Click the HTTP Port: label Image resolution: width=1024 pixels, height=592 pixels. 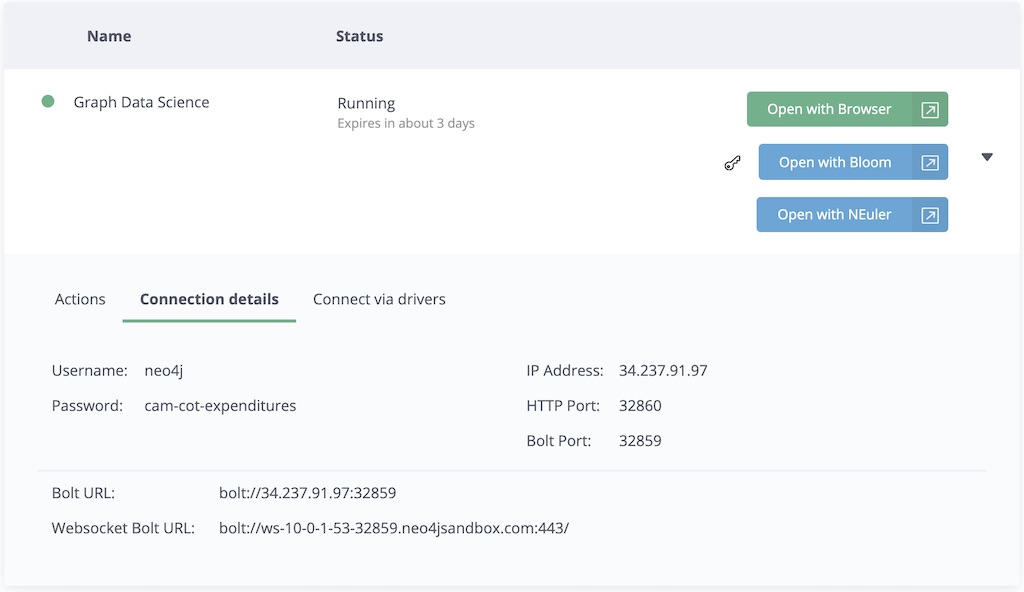click(563, 406)
